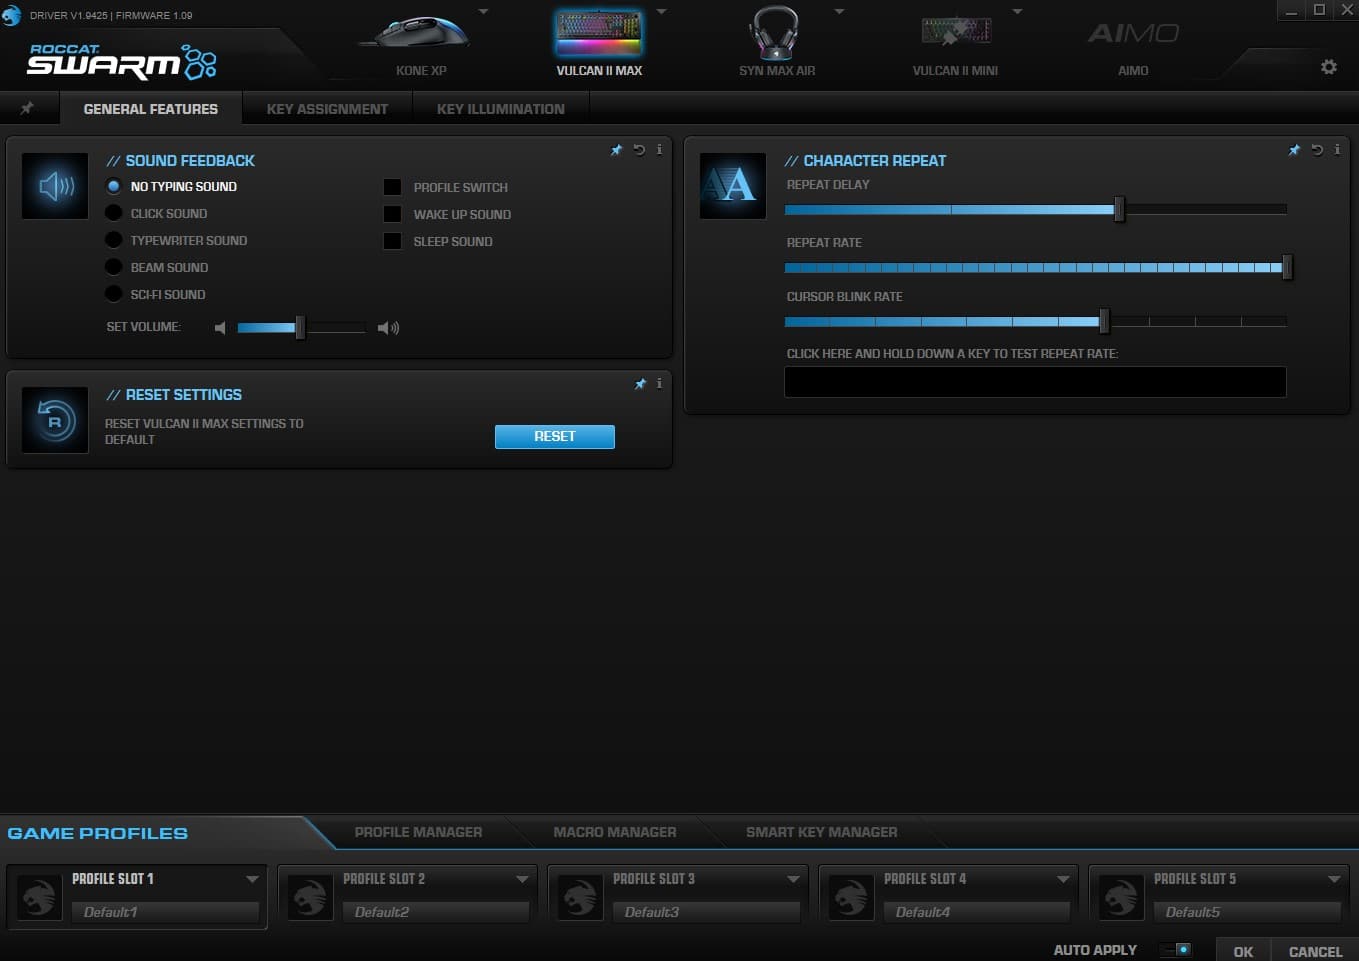The width and height of the screenshot is (1359, 961).
Task: Expand Profile Slot 5 dropdown arrow
Action: click(1334, 879)
